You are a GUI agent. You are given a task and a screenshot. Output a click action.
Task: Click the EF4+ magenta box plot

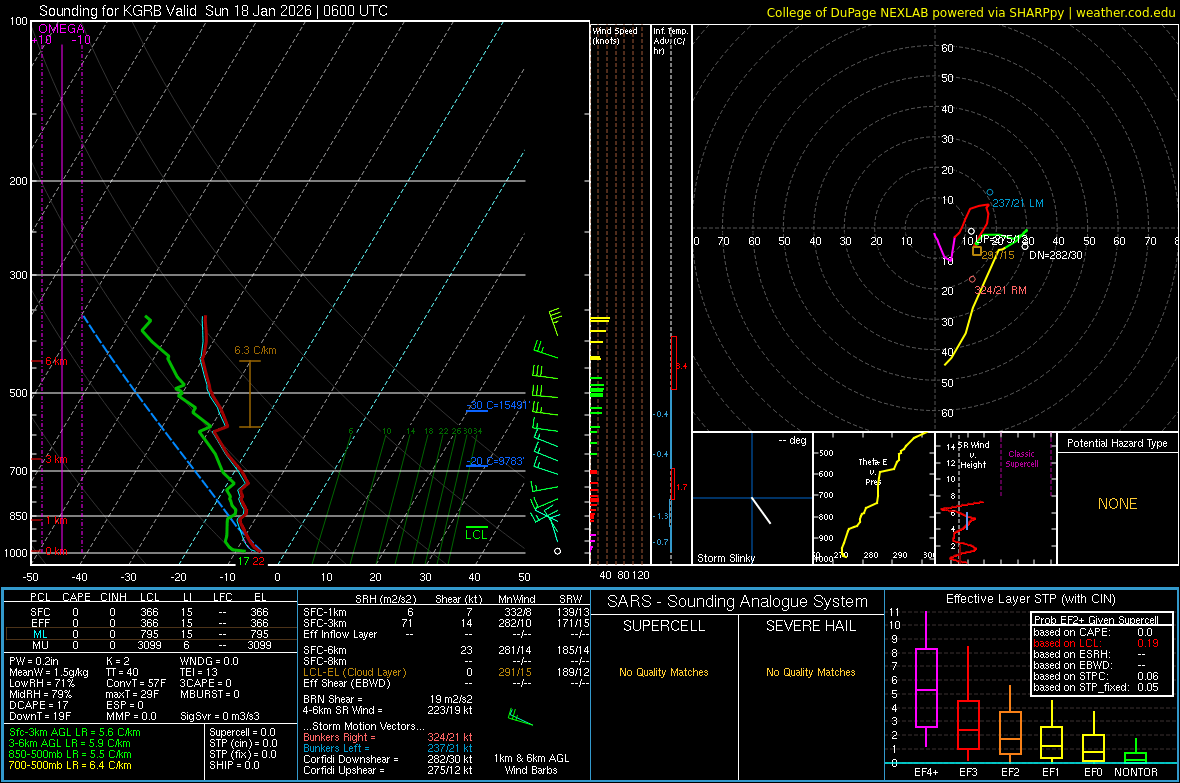tap(926, 687)
